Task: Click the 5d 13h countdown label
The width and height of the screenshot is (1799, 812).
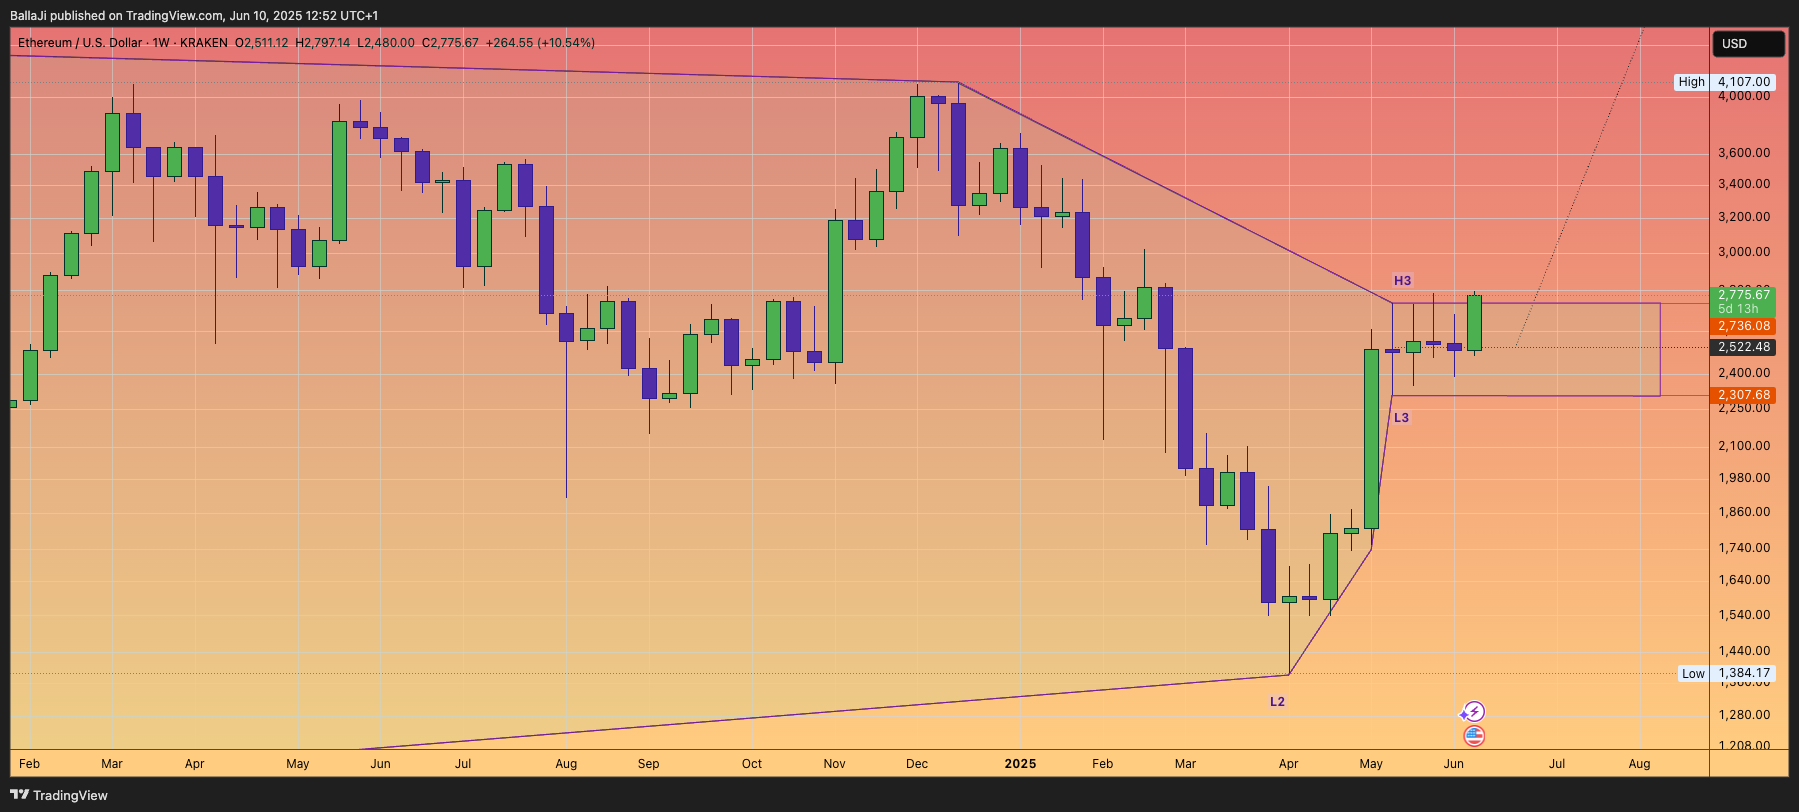Action: tap(1738, 309)
